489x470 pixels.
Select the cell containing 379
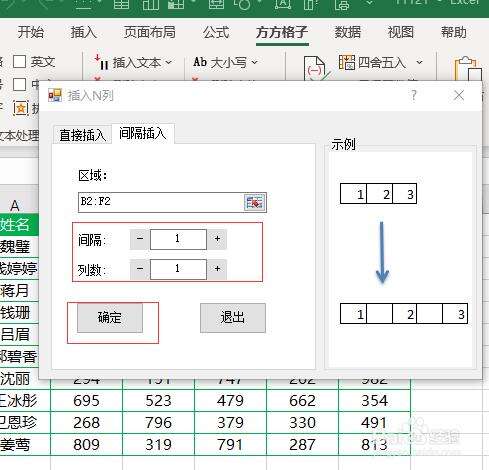[230, 423]
